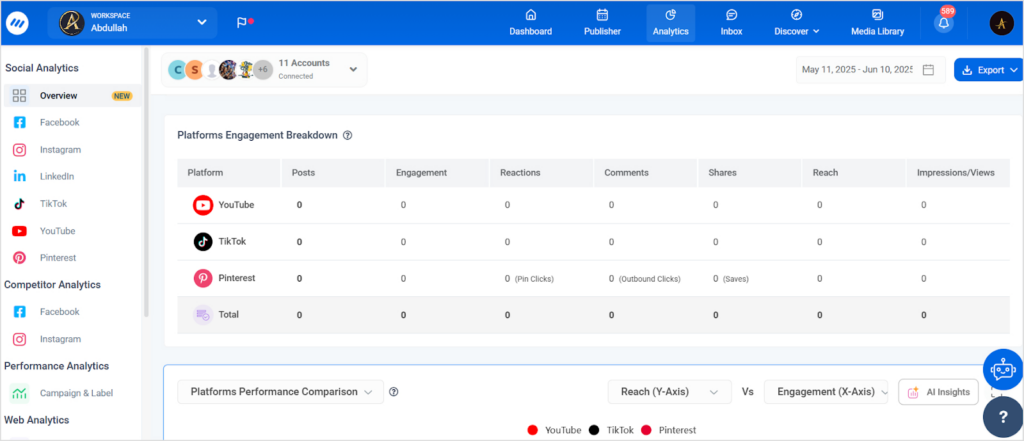Click the 'S' account avatar
This screenshot has width=1024, height=441.
(195, 69)
